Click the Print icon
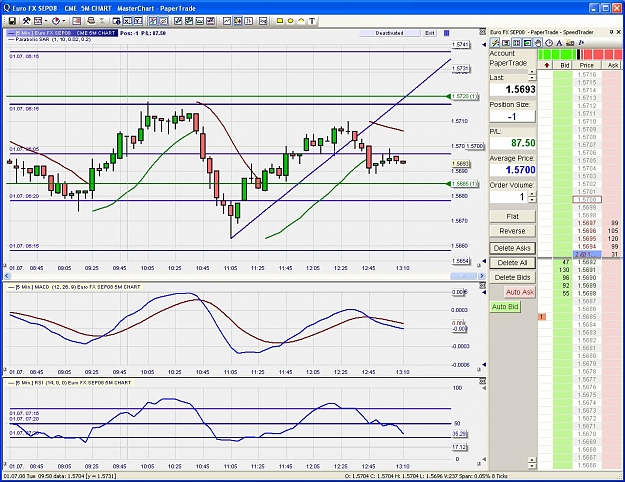Screen dimensions: 625x482 91,21
